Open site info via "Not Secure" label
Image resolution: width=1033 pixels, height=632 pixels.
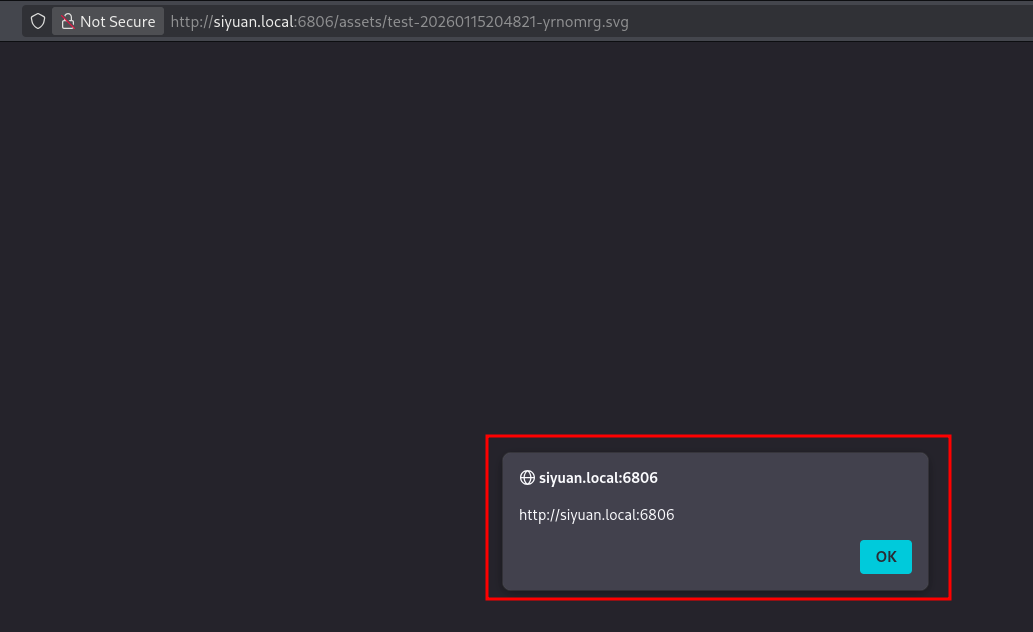117,21
